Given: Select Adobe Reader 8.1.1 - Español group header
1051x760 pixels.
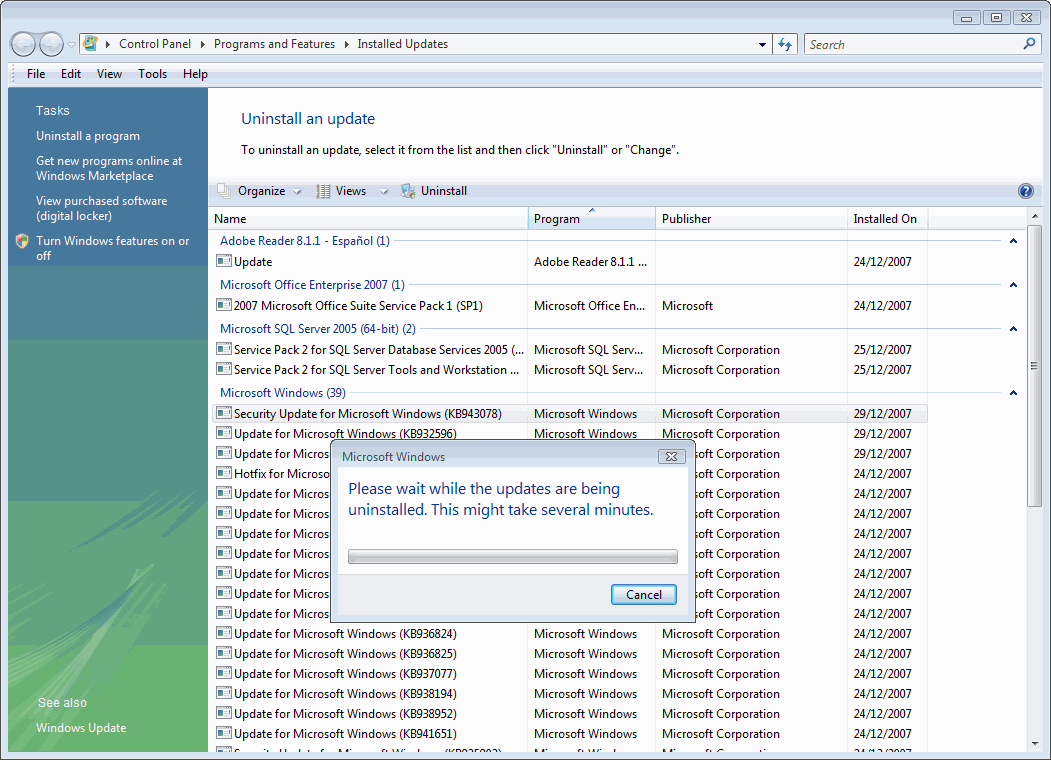Looking at the screenshot, I should (305, 241).
